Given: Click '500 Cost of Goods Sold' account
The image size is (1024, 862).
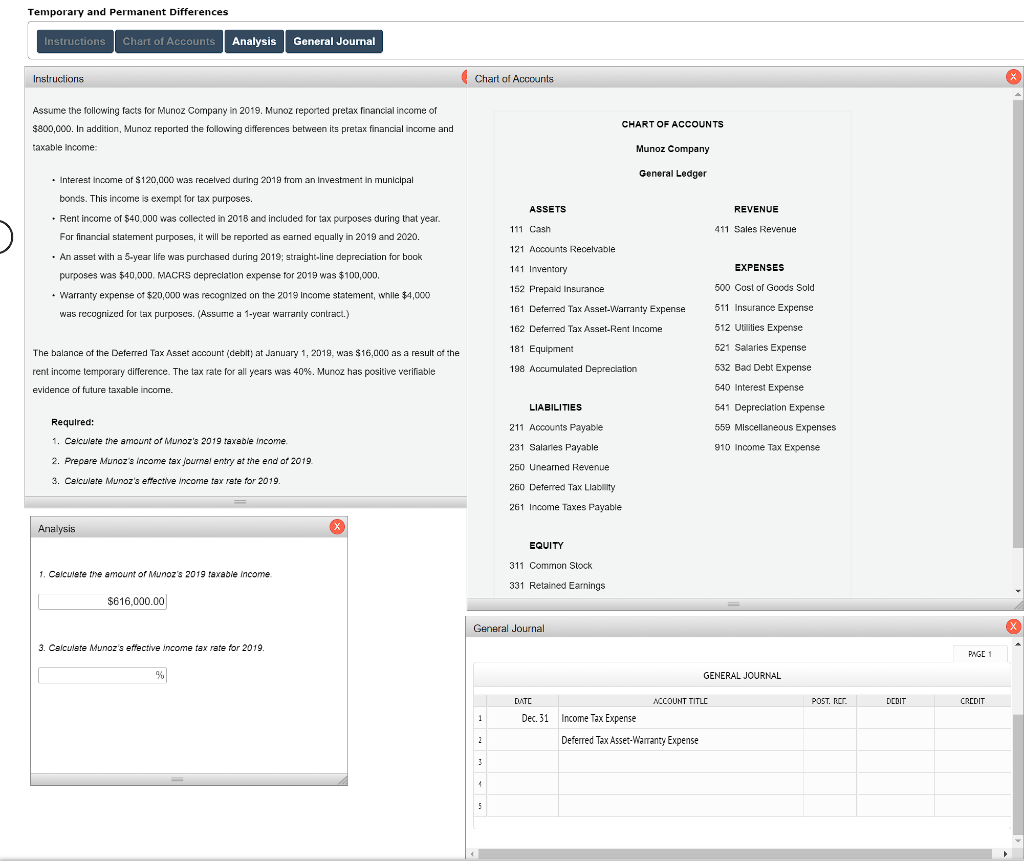Looking at the screenshot, I should tap(765, 288).
